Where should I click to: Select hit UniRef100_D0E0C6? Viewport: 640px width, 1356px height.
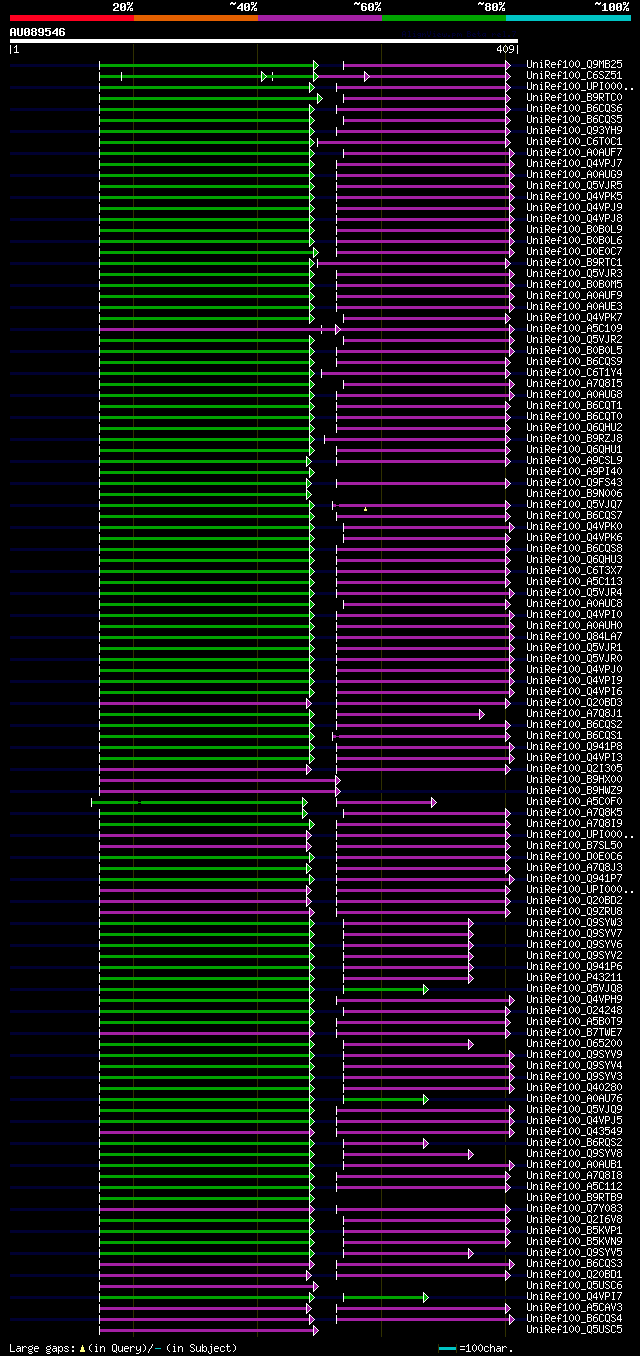coord(574,856)
